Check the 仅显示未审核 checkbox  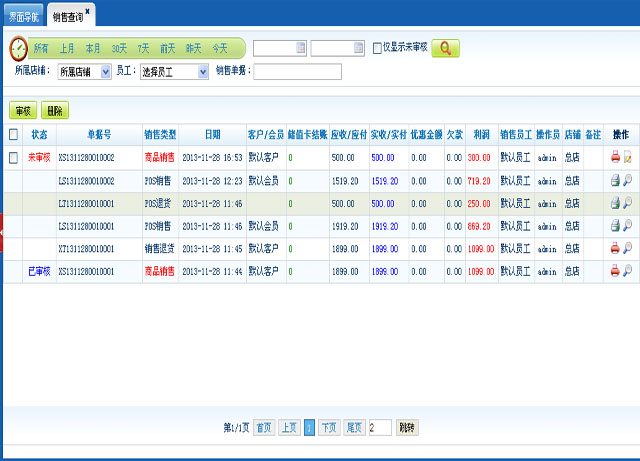pos(376,48)
